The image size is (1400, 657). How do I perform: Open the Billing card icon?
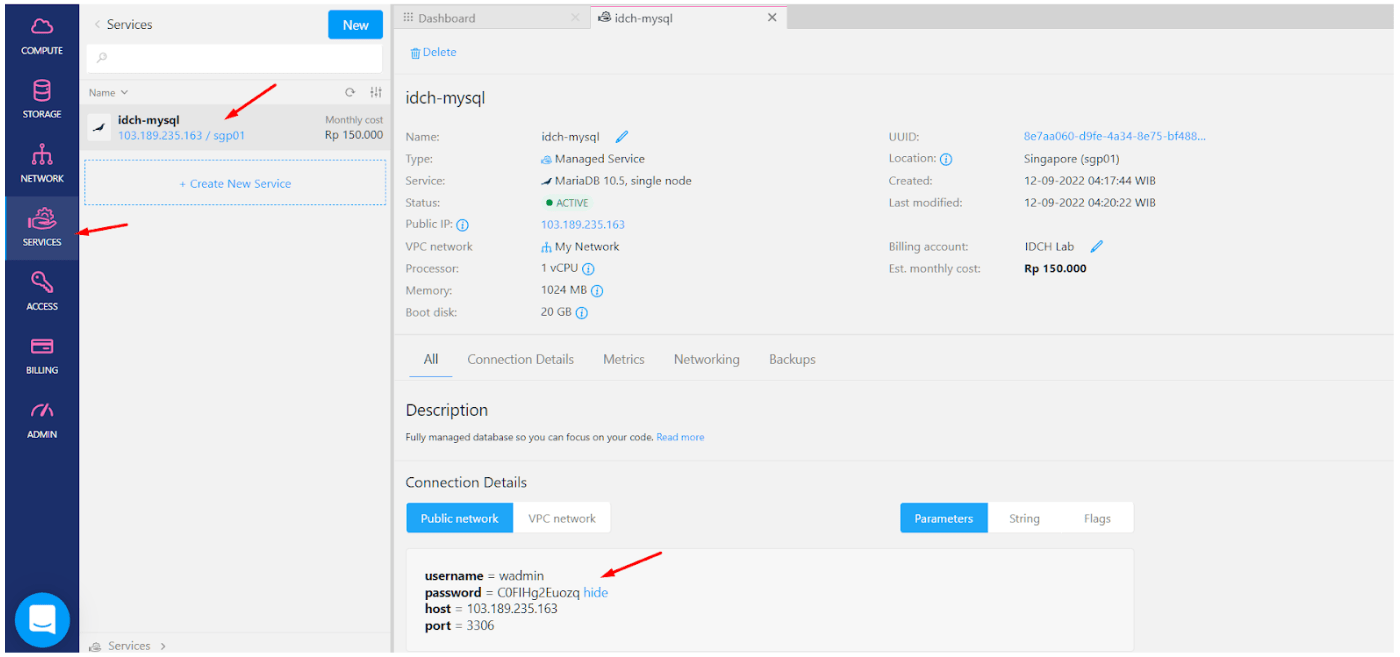(42, 347)
